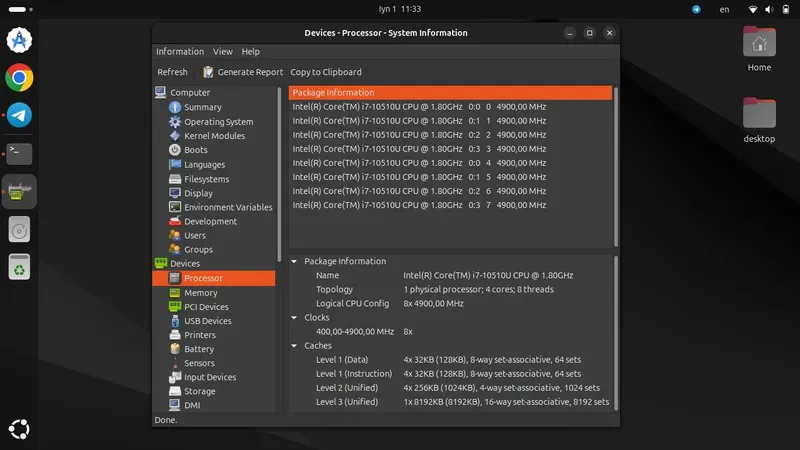Select the Input Devices icon
800x450 pixels.
174,377
